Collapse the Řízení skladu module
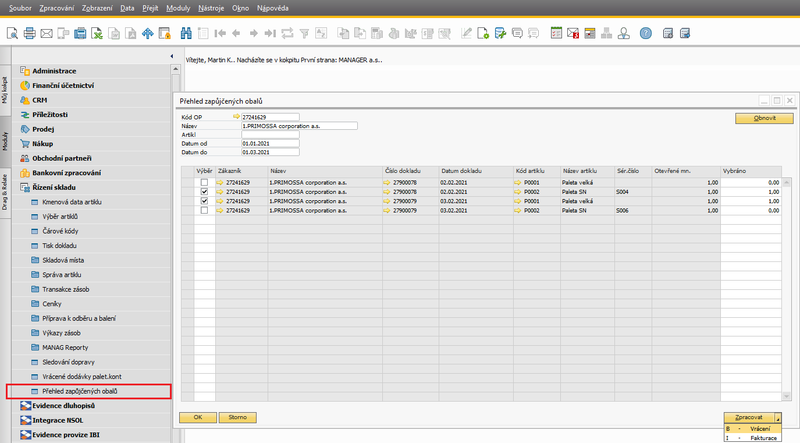 pyautogui.click(x=54, y=187)
